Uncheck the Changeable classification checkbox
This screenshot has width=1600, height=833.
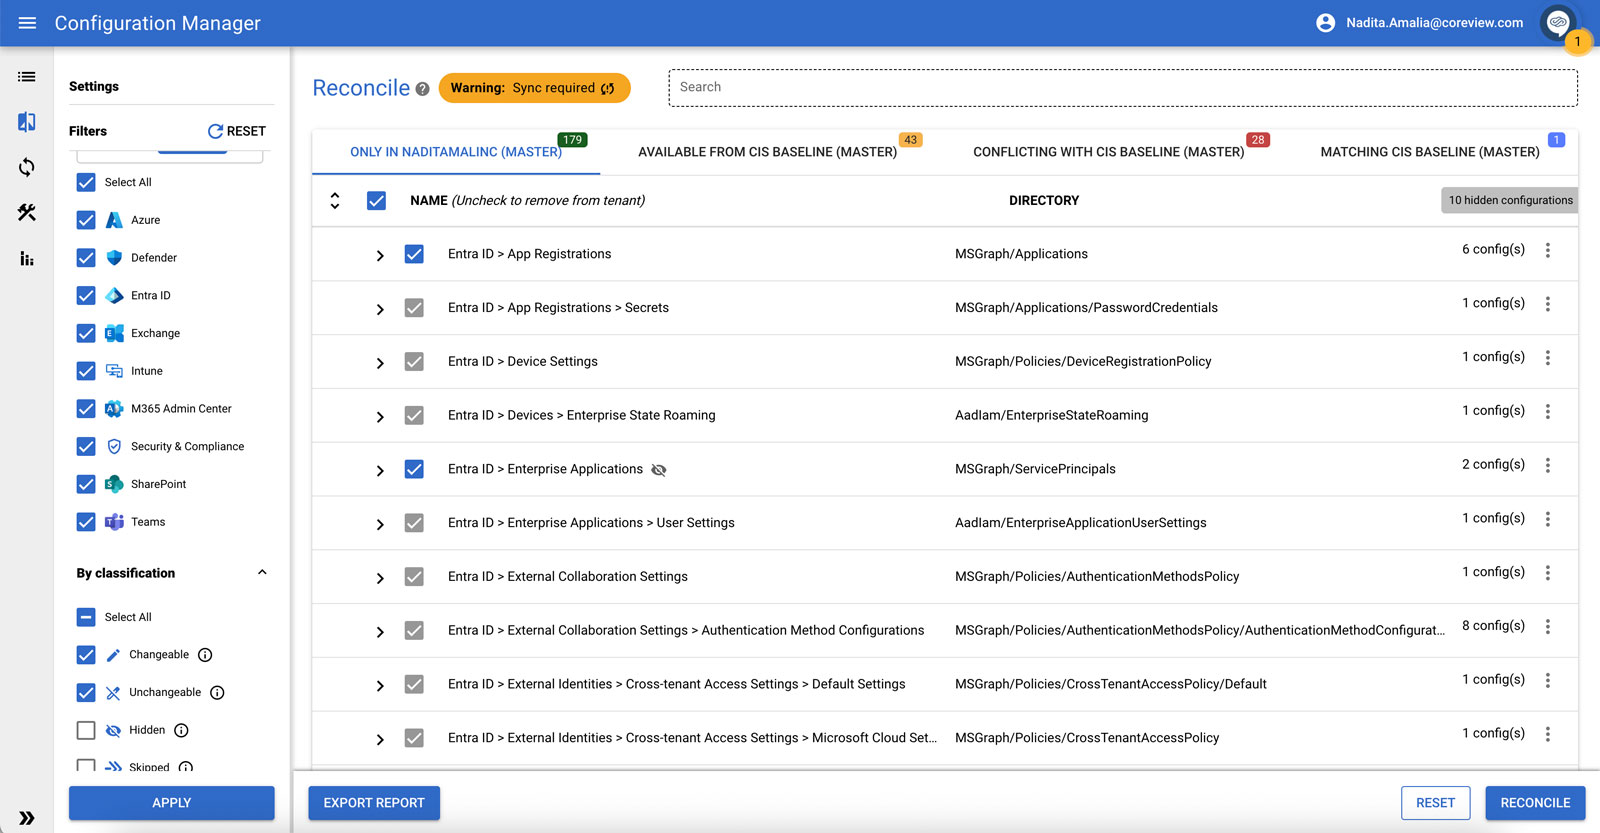86,655
